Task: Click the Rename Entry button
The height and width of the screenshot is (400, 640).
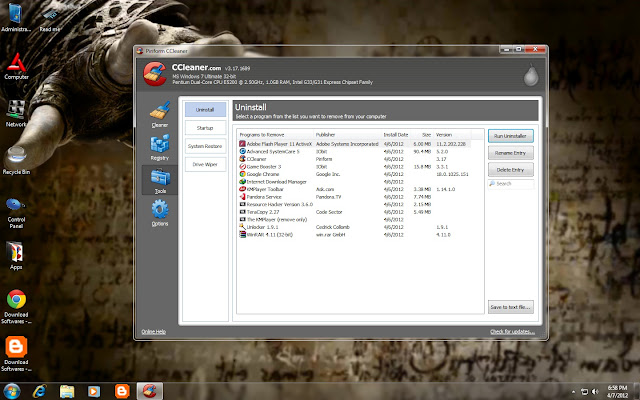Action: coord(511,153)
